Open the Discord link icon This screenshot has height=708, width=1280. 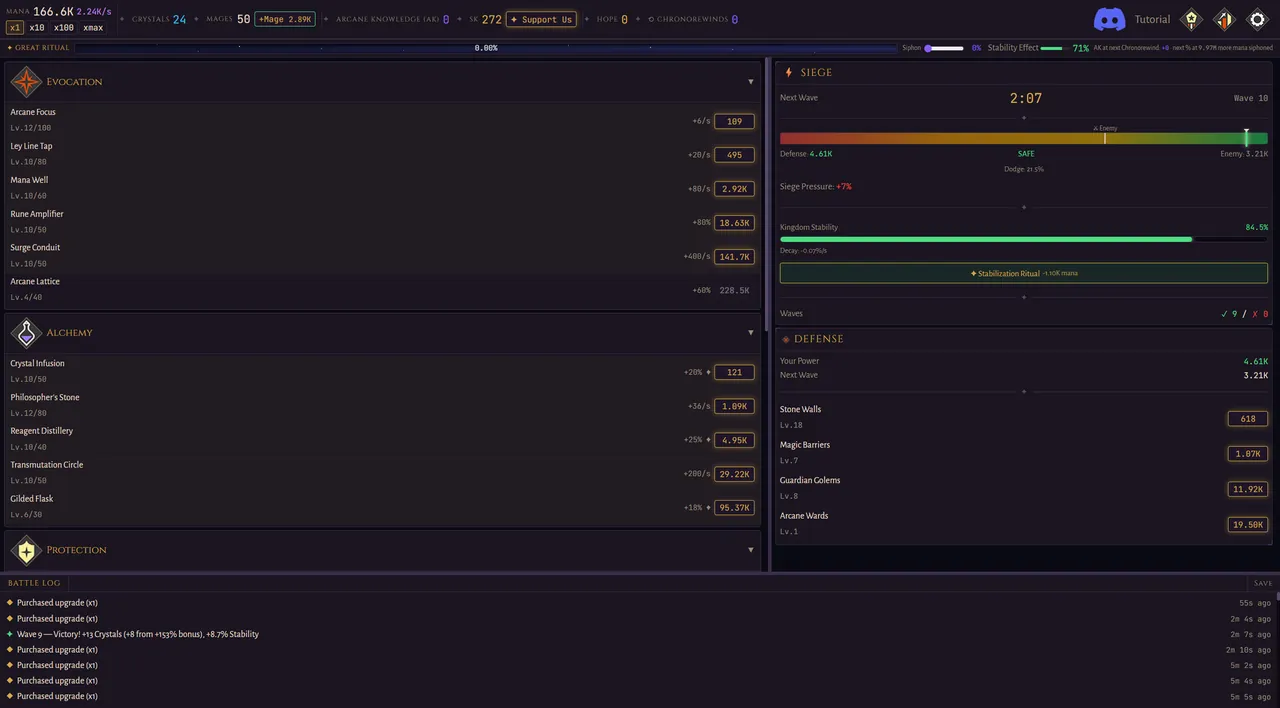1110,19
